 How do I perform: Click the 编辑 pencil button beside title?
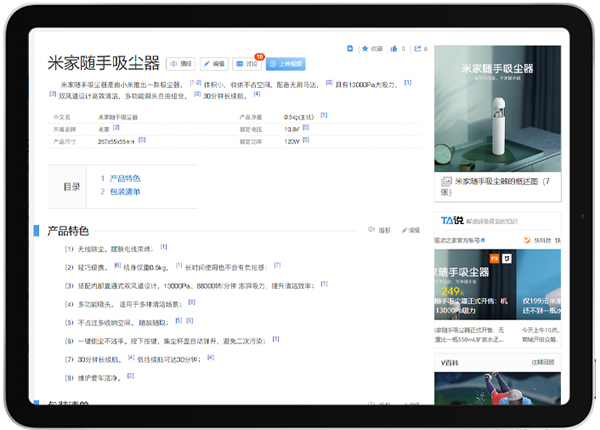pos(215,63)
